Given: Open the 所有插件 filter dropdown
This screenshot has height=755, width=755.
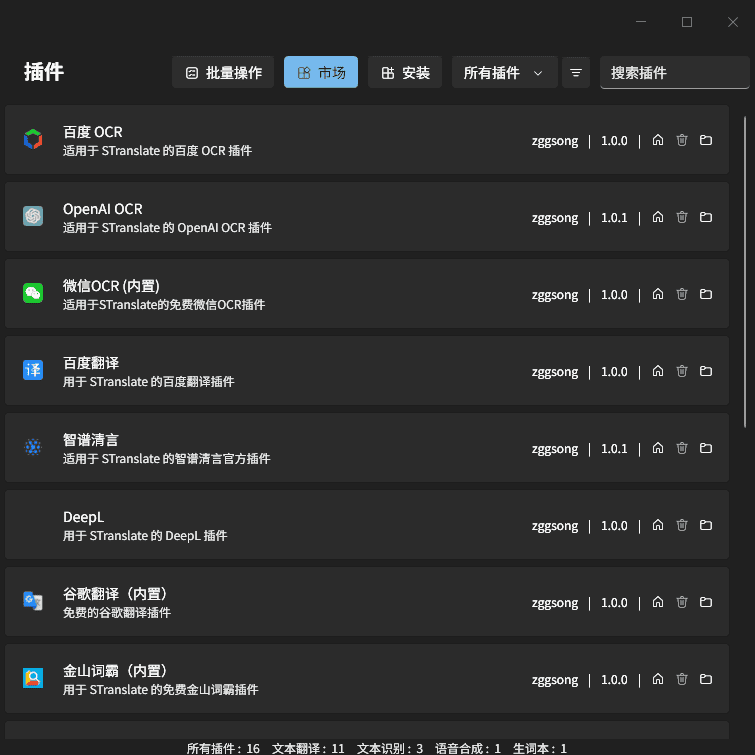Looking at the screenshot, I should pos(505,72).
